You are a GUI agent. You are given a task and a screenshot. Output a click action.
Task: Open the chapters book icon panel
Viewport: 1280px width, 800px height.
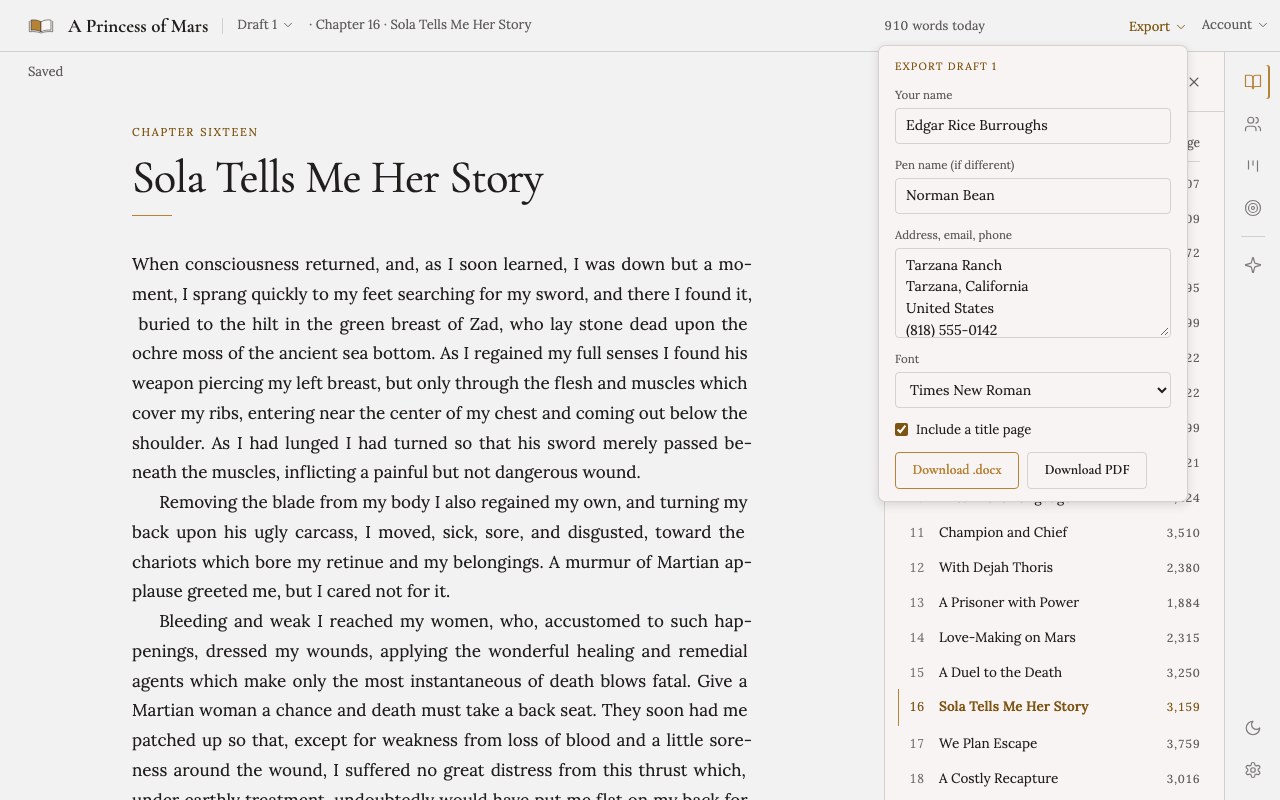click(1252, 82)
